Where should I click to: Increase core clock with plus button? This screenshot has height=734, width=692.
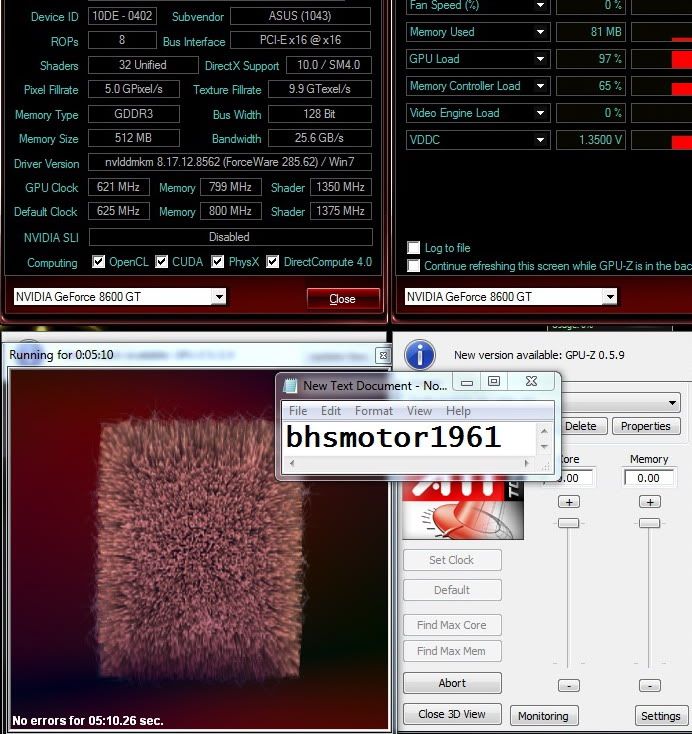[x=569, y=502]
